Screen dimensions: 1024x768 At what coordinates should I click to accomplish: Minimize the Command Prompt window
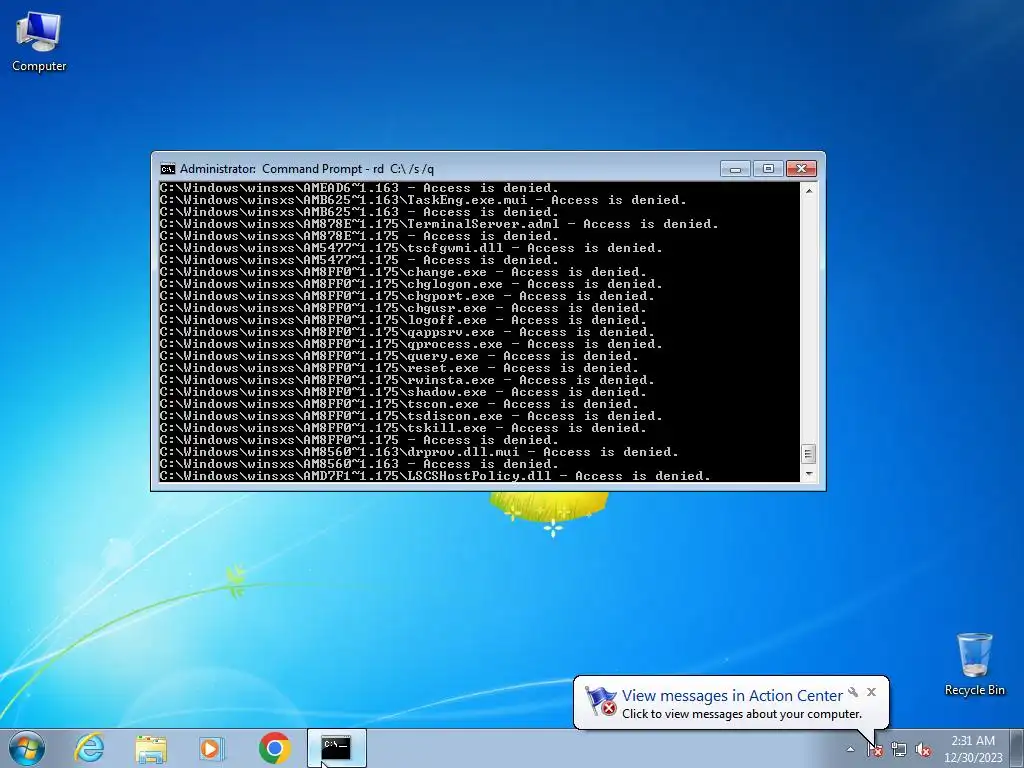point(735,168)
